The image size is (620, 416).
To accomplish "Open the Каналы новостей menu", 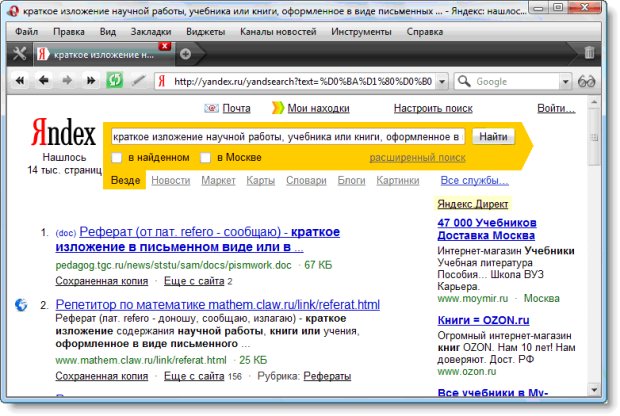I will coord(278,32).
